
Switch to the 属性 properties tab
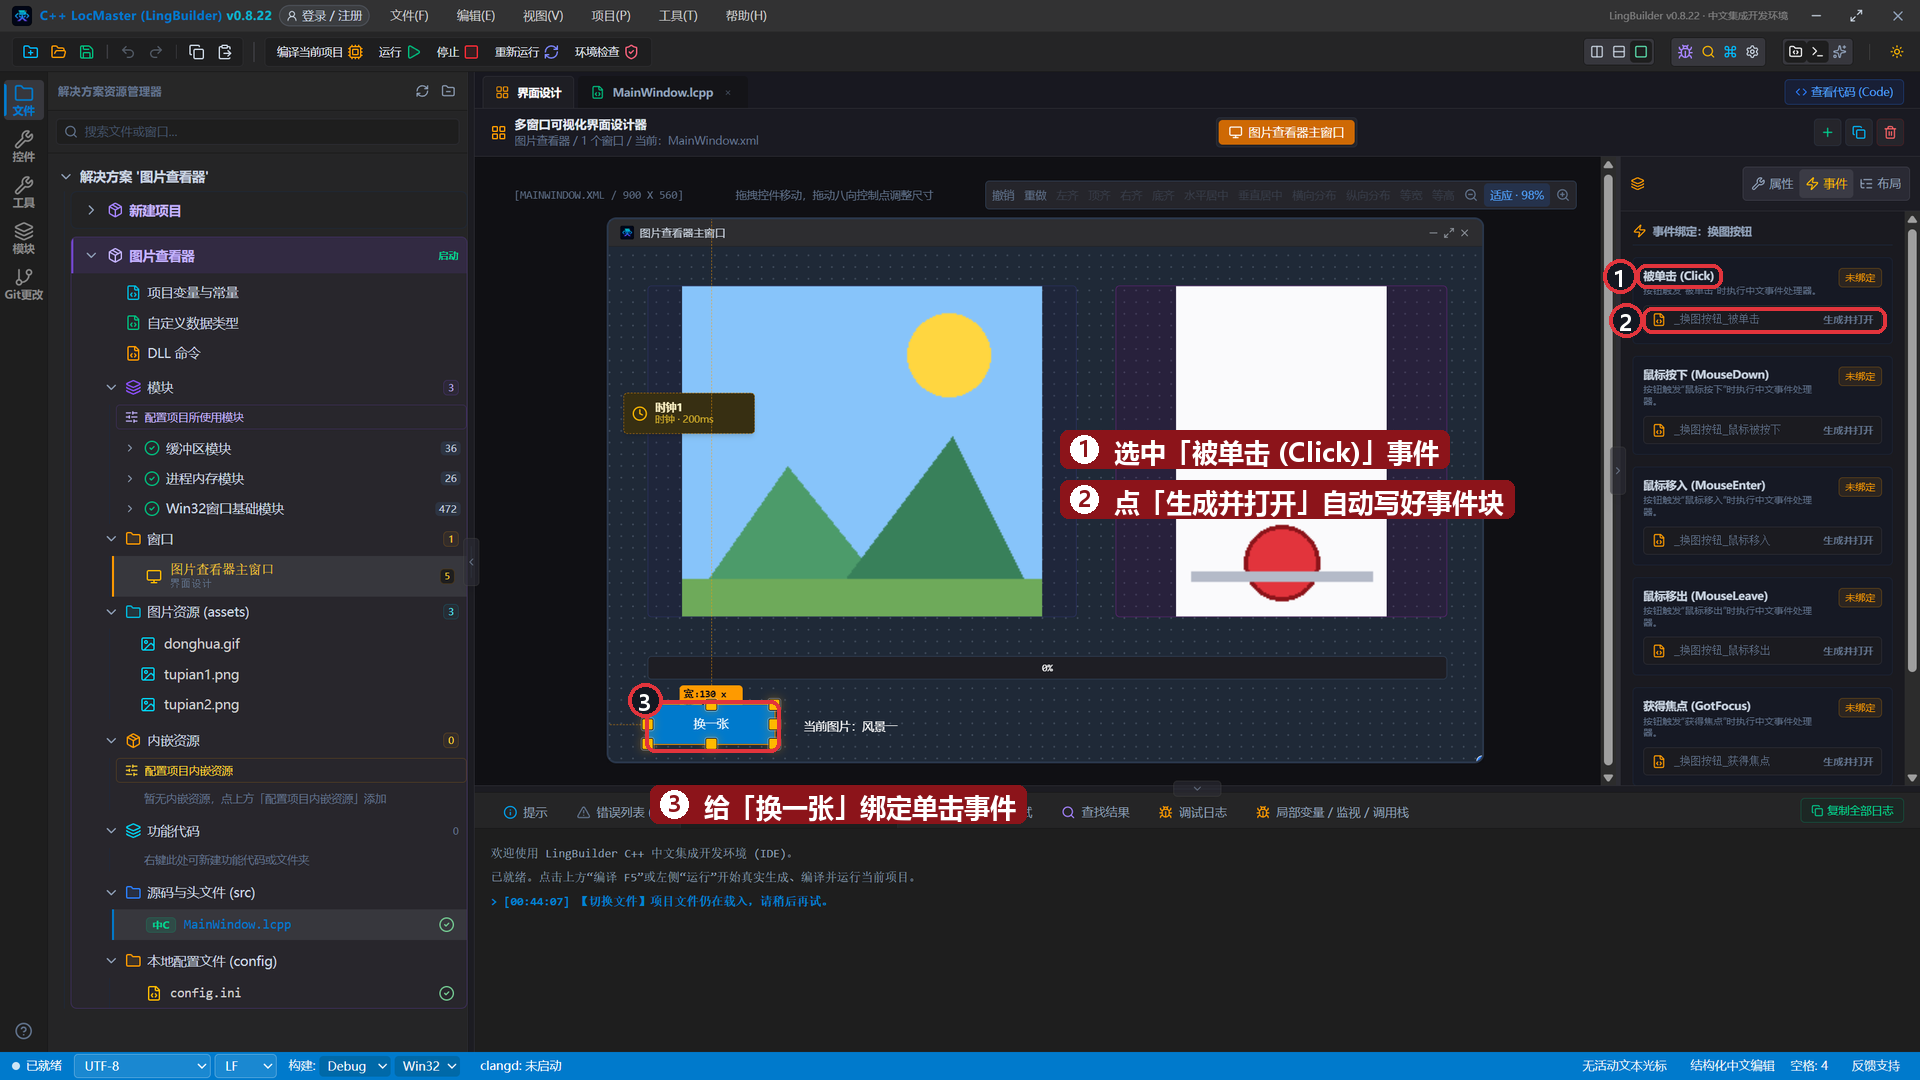point(1772,184)
